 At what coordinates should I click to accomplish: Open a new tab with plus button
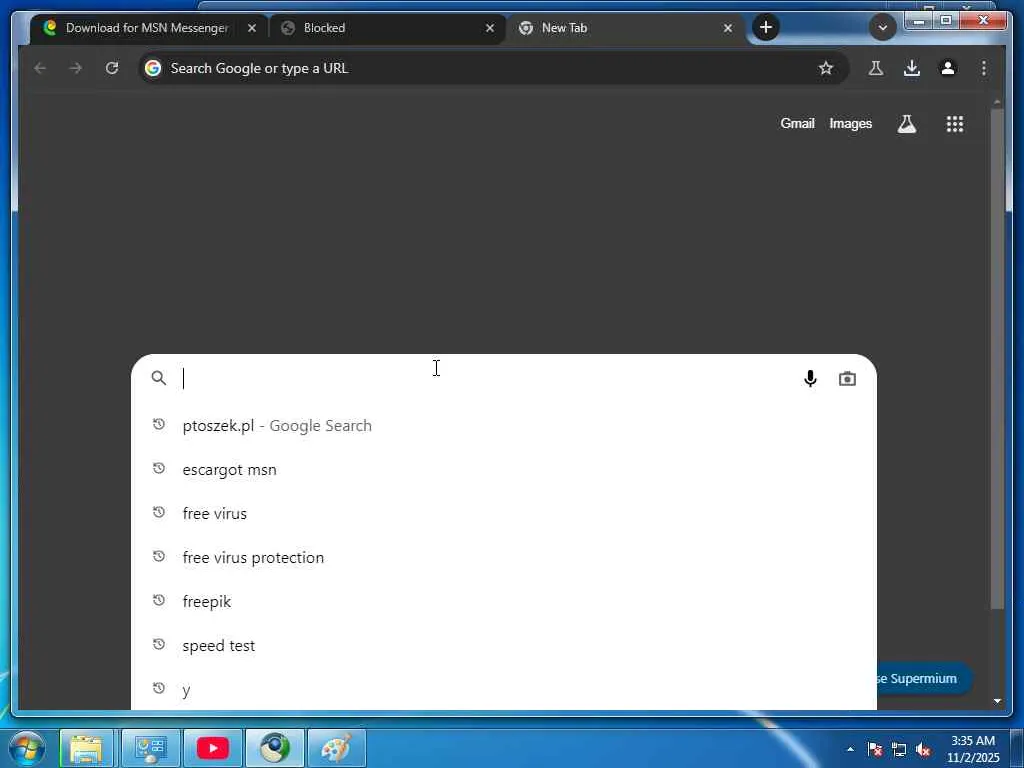pyautogui.click(x=766, y=27)
